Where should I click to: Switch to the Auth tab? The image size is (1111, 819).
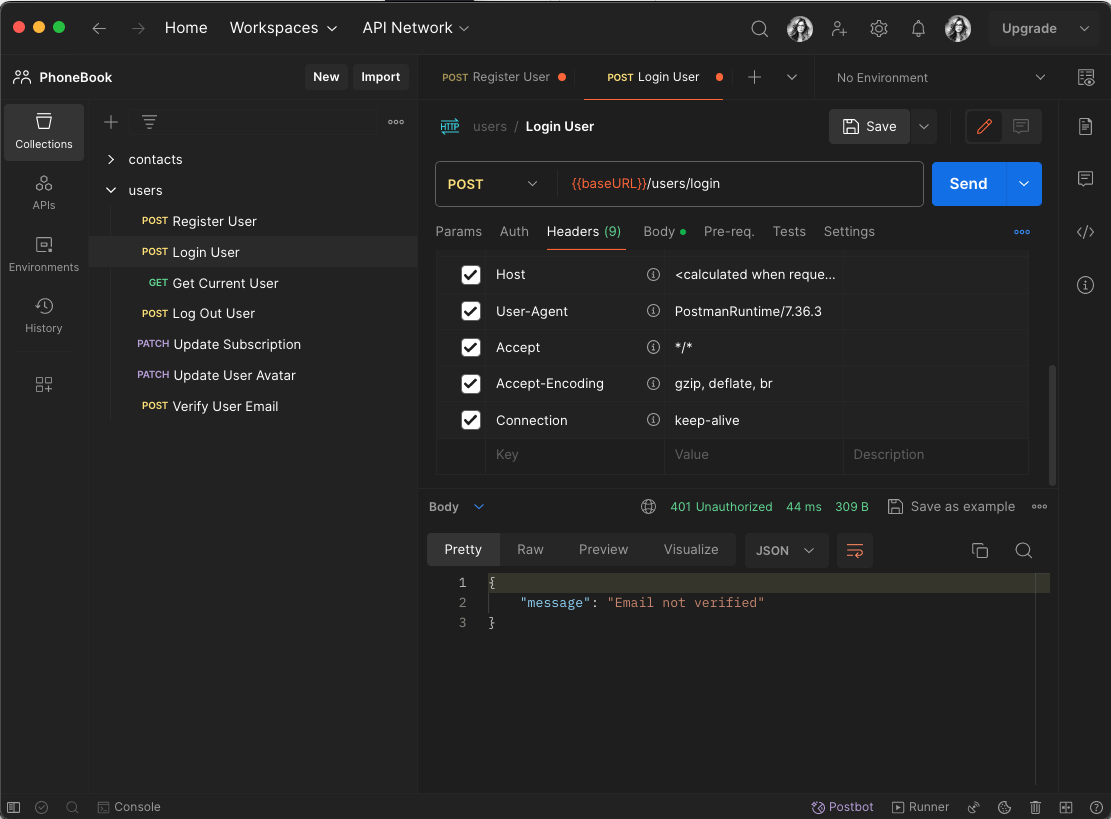[x=514, y=232]
